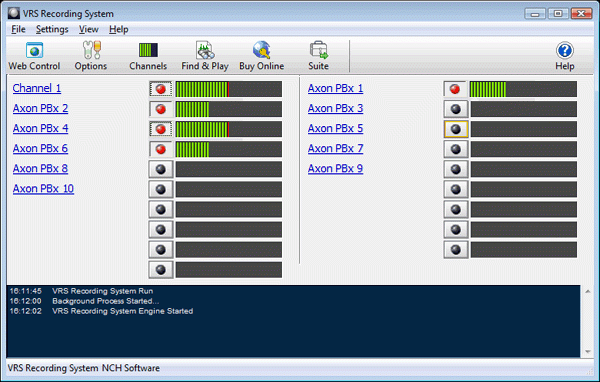Click the status bar text 'VRS Recording System NCH Software'
The image size is (600, 382).
click(x=83, y=368)
